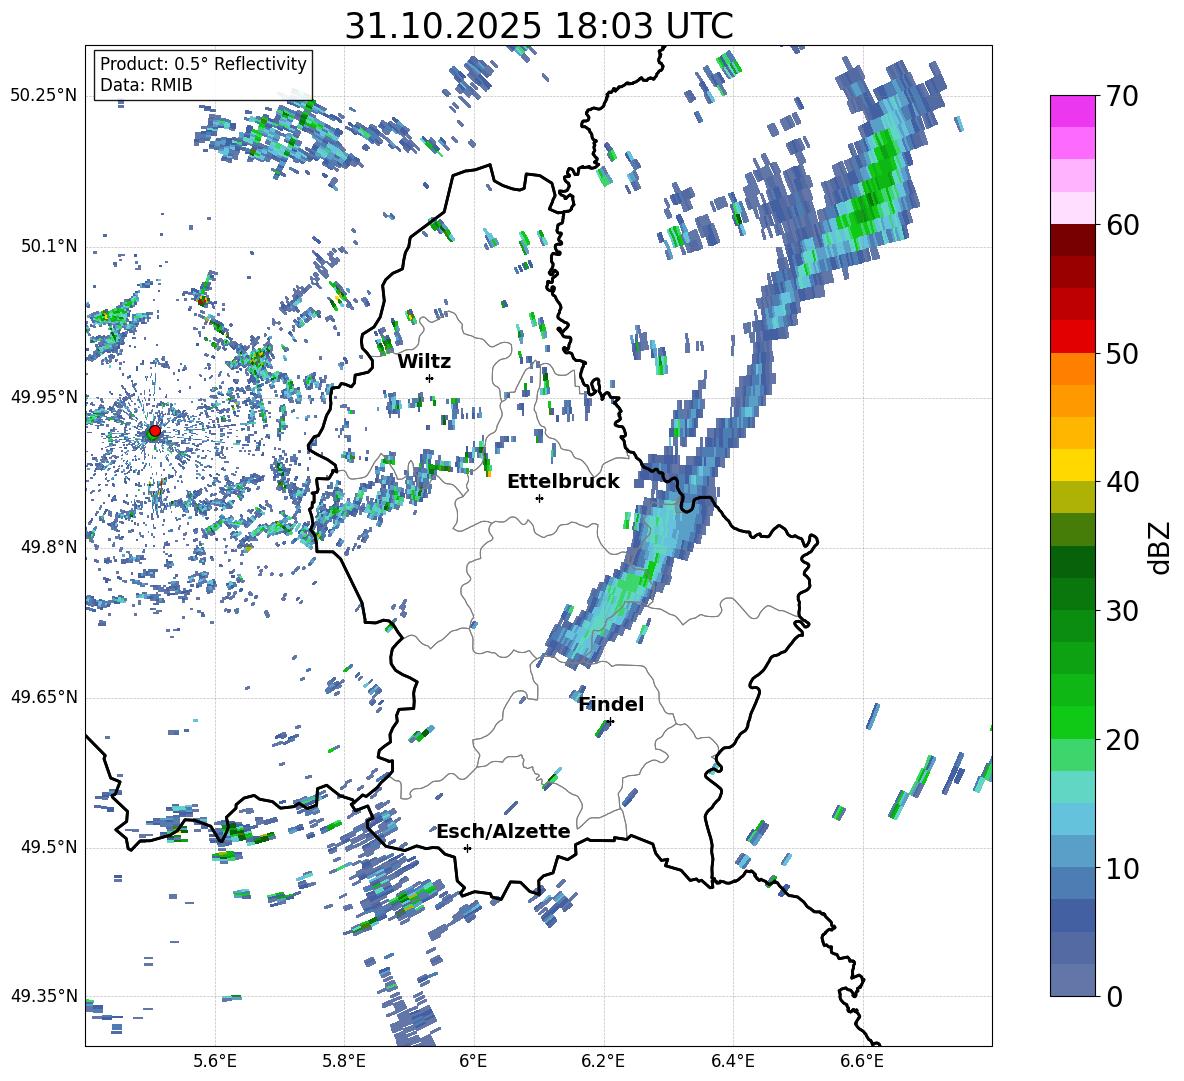This screenshot has height=1081, width=1184.
Task: Click the Ettelbruck station cross marker
Action: point(539,498)
